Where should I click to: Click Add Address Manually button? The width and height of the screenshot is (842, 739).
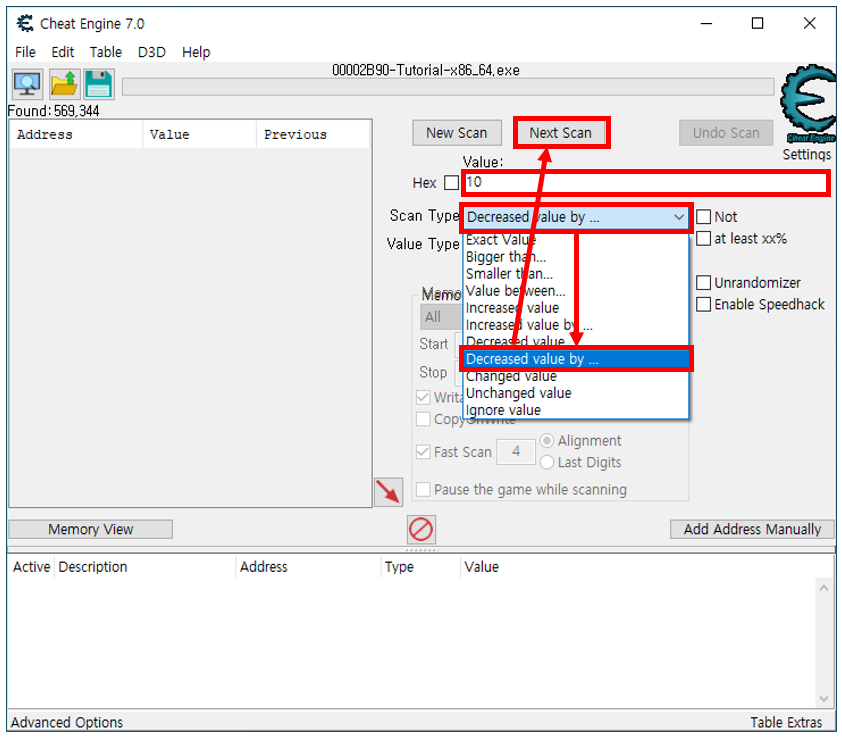point(752,530)
